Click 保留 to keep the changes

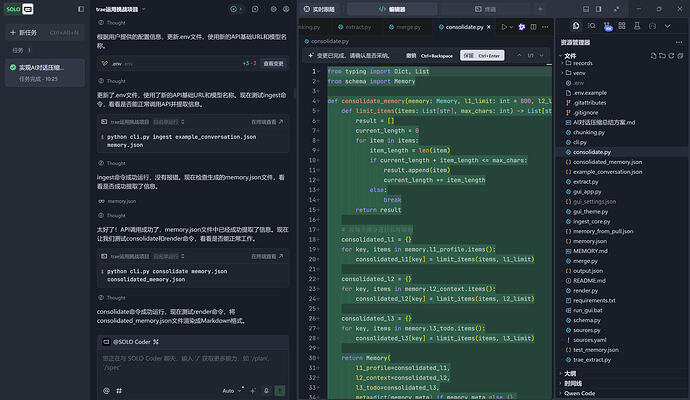tap(482, 55)
